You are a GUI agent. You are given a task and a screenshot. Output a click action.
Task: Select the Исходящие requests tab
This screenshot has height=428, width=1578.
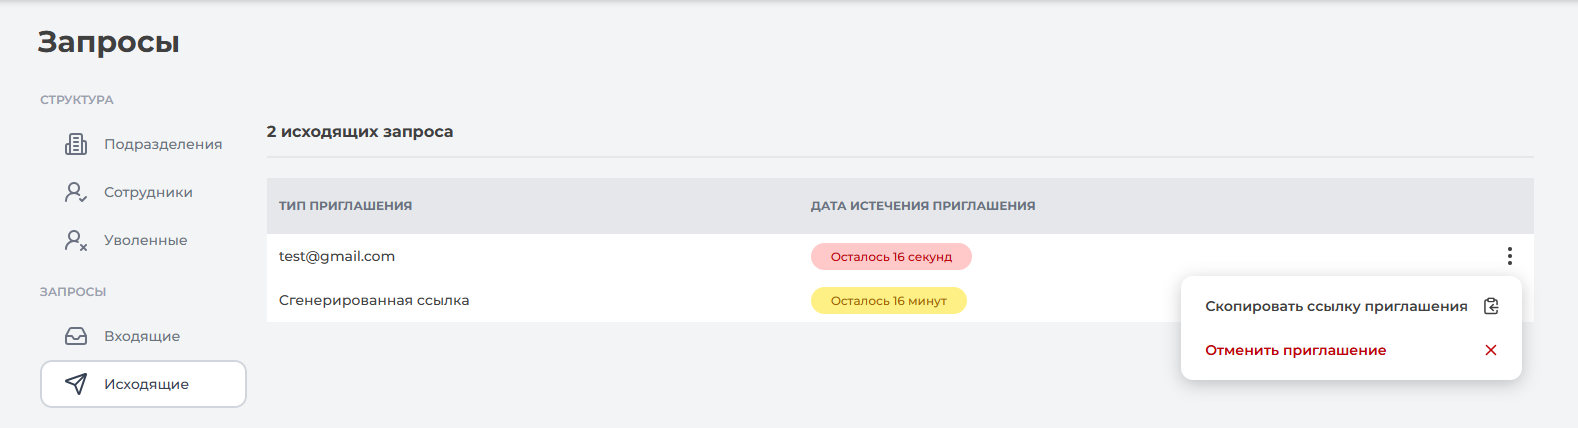pyautogui.click(x=146, y=384)
